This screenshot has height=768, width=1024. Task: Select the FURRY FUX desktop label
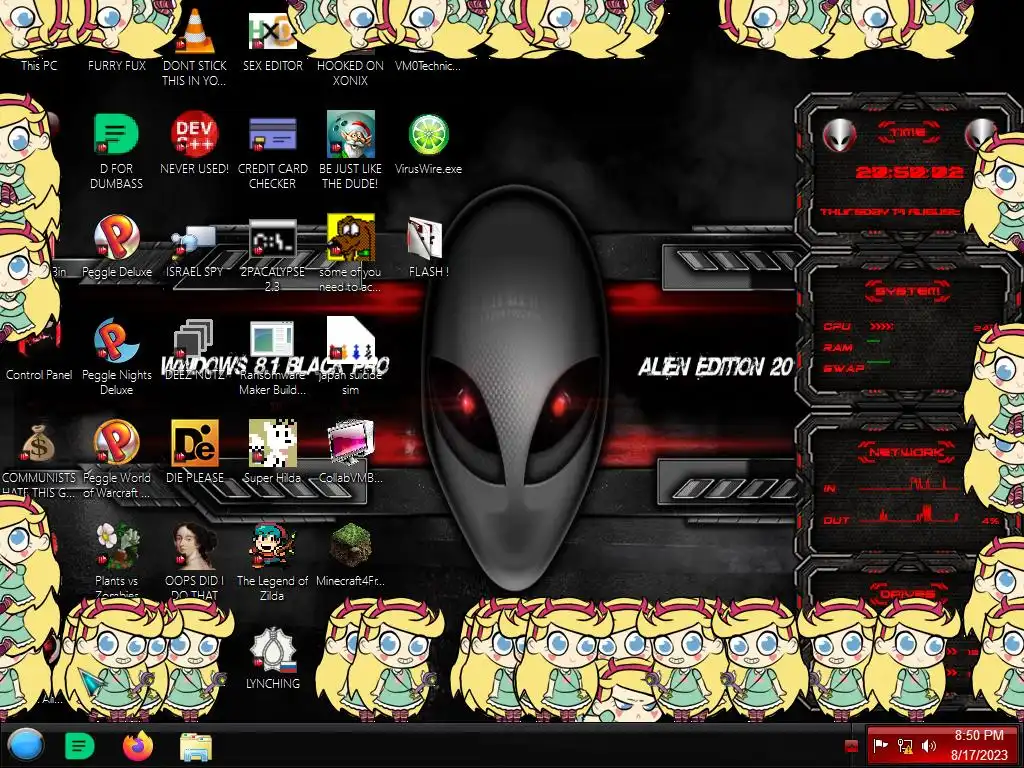click(x=117, y=65)
